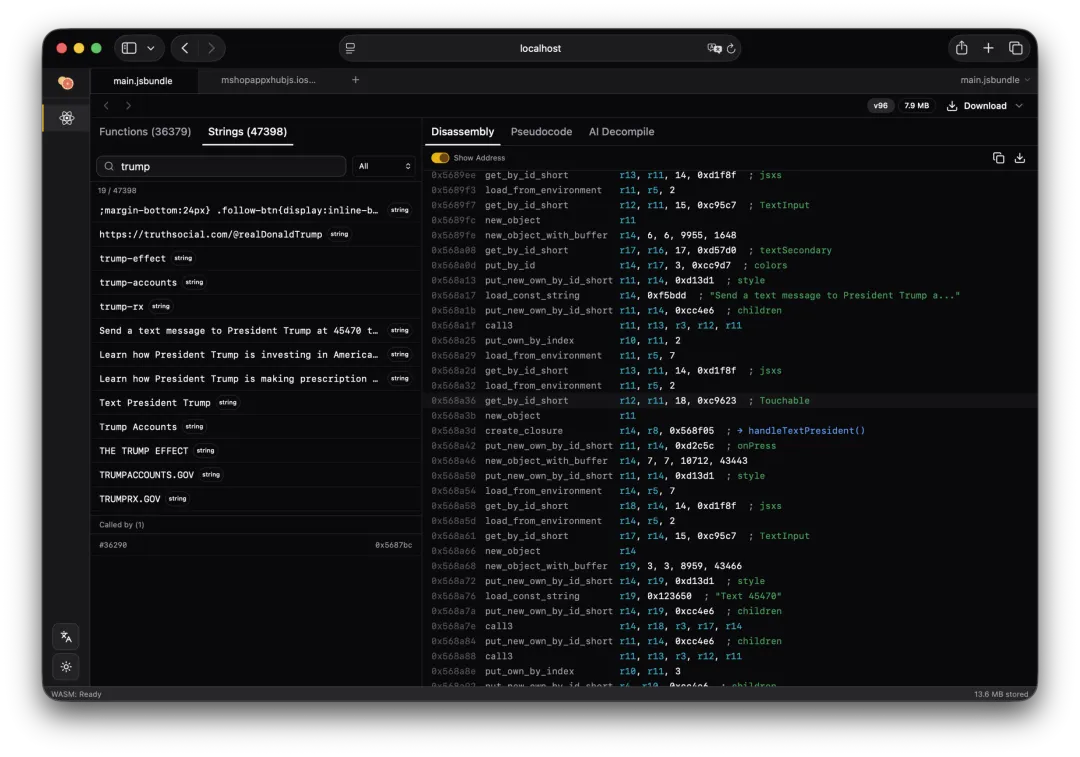The height and width of the screenshot is (757, 1080).
Task: Select the truthsocial.com/@realDonaldTrump string
Action: coord(256,234)
